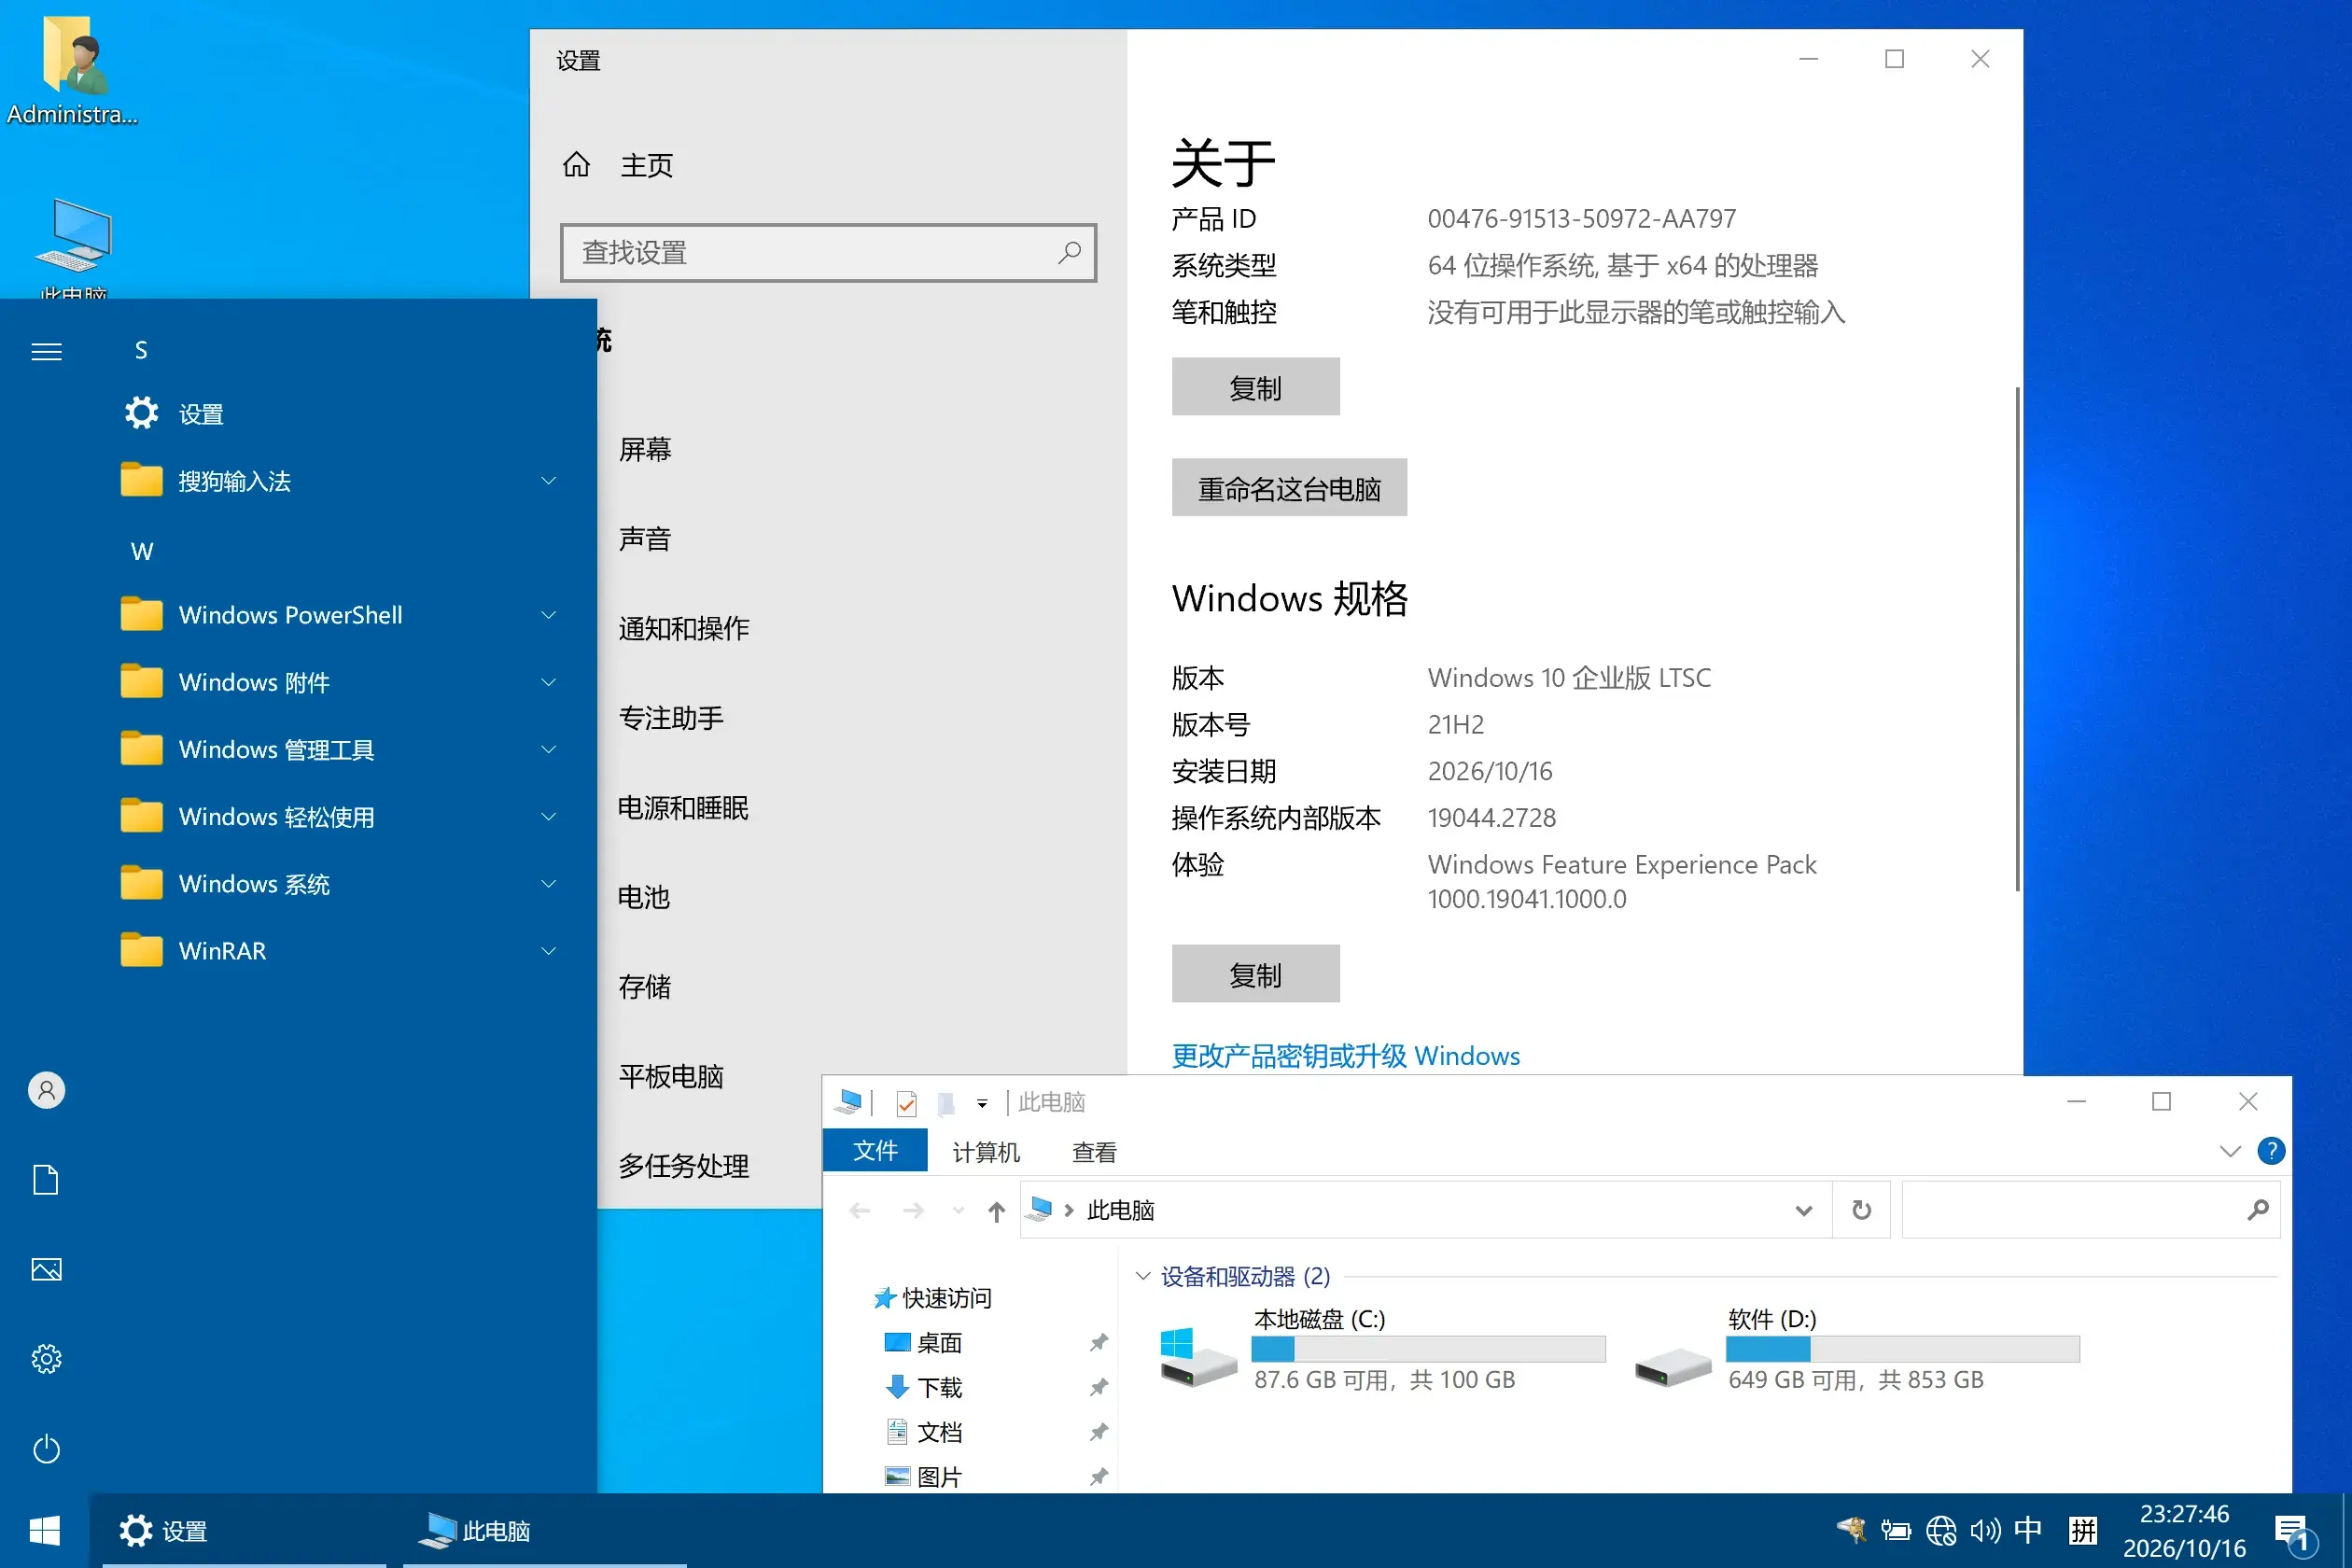Image resolution: width=2352 pixels, height=1568 pixels.
Task: Click 复制 under Windows 规格
Action: coord(1255,973)
